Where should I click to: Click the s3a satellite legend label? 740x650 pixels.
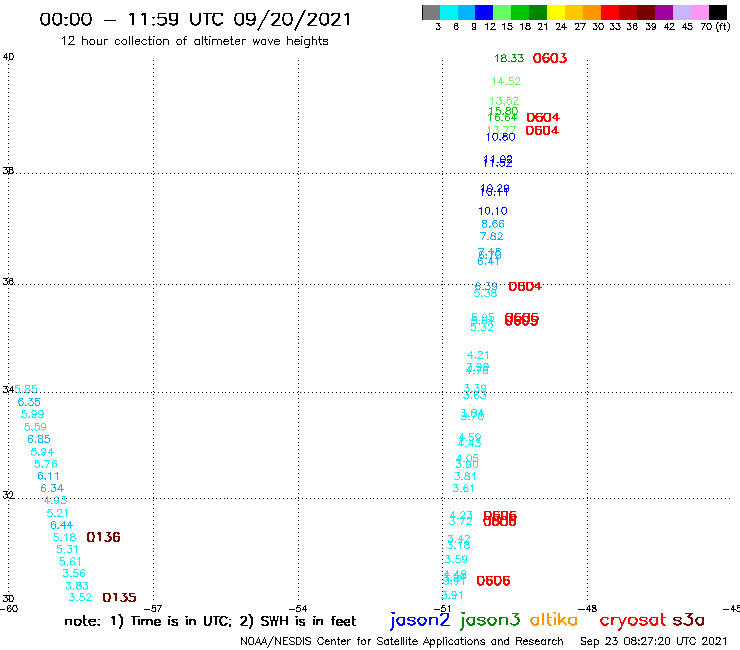688,620
